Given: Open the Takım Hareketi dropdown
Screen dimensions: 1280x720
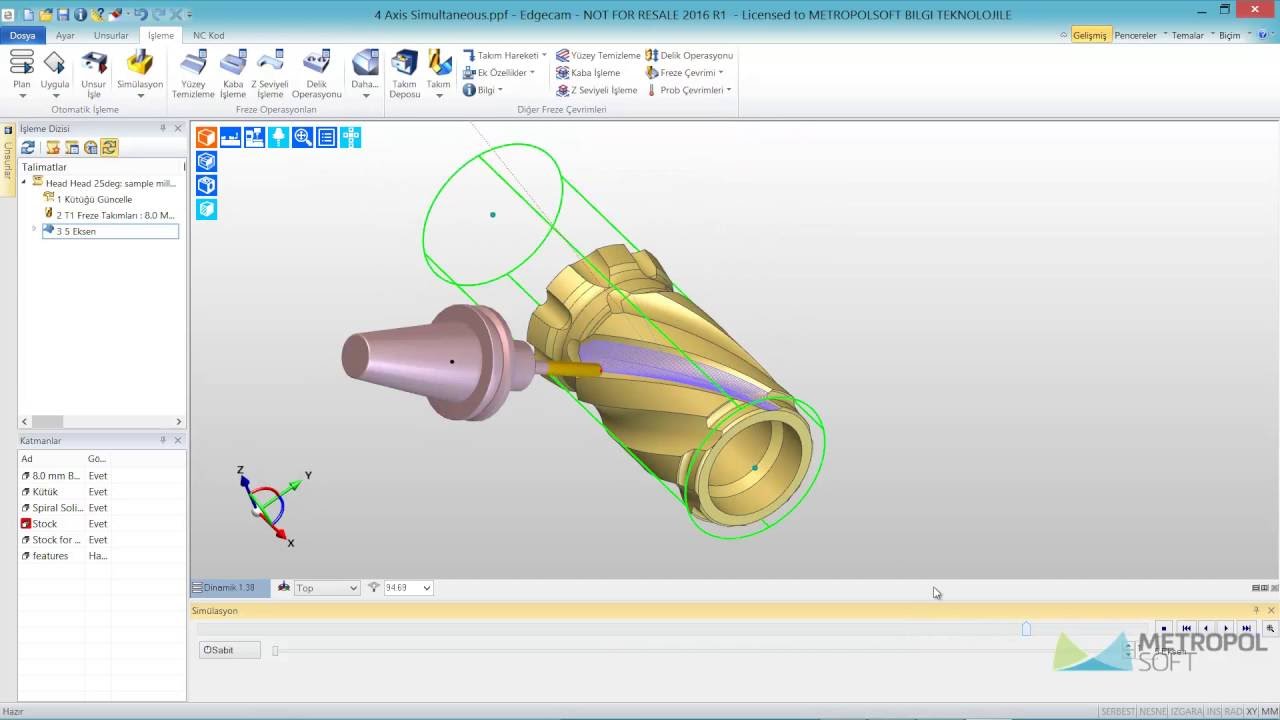Looking at the screenshot, I should pos(505,56).
